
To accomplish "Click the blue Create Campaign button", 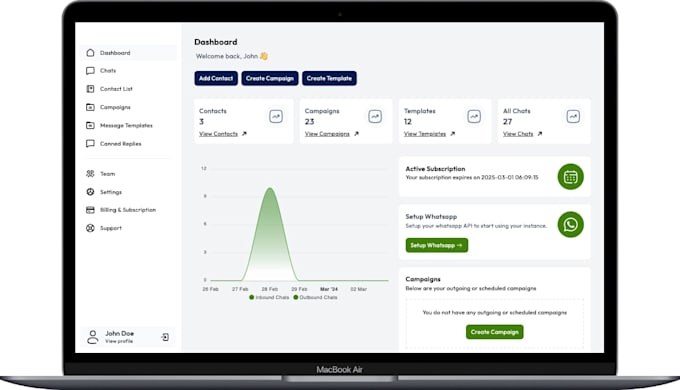I will [270, 79].
